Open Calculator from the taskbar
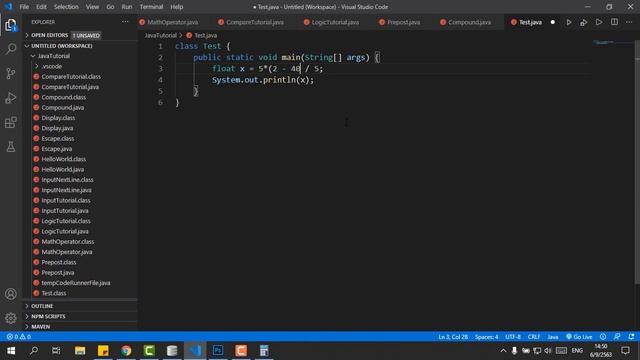The image size is (640, 360). 264,351
